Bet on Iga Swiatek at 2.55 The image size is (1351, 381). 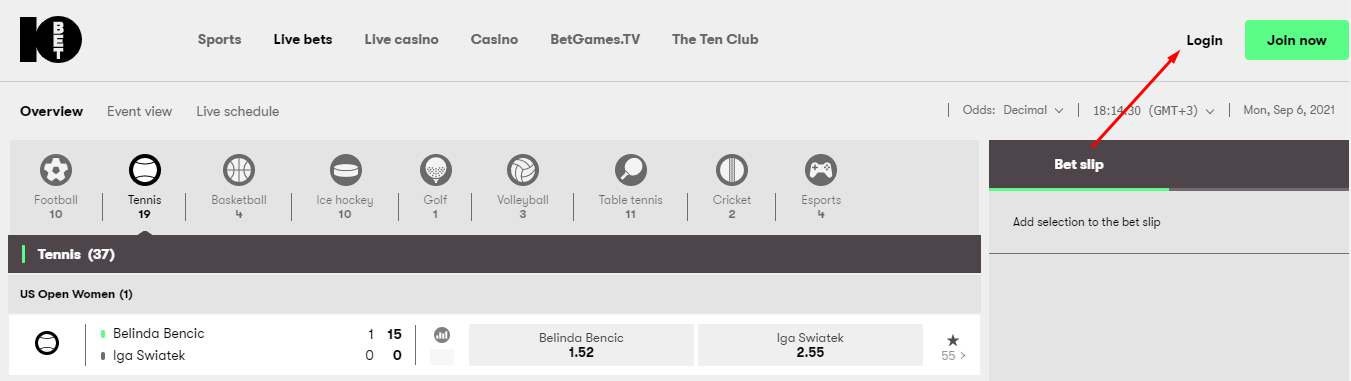(810, 345)
